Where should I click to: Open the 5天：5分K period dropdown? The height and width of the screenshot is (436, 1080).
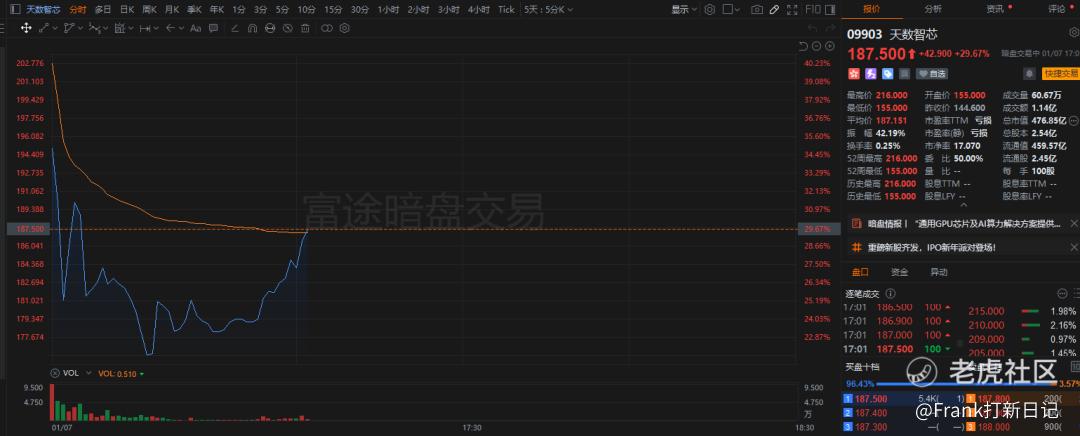point(548,10)
